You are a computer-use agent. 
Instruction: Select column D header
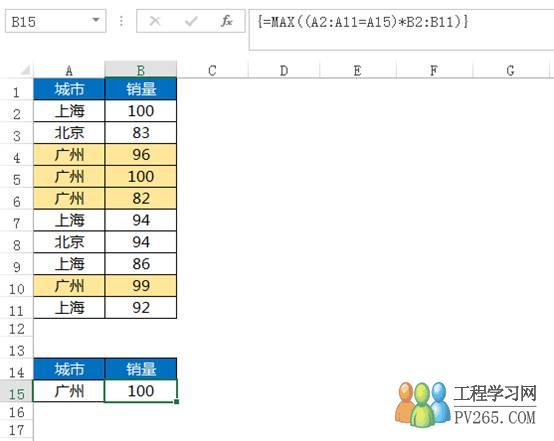pos(284,70)
